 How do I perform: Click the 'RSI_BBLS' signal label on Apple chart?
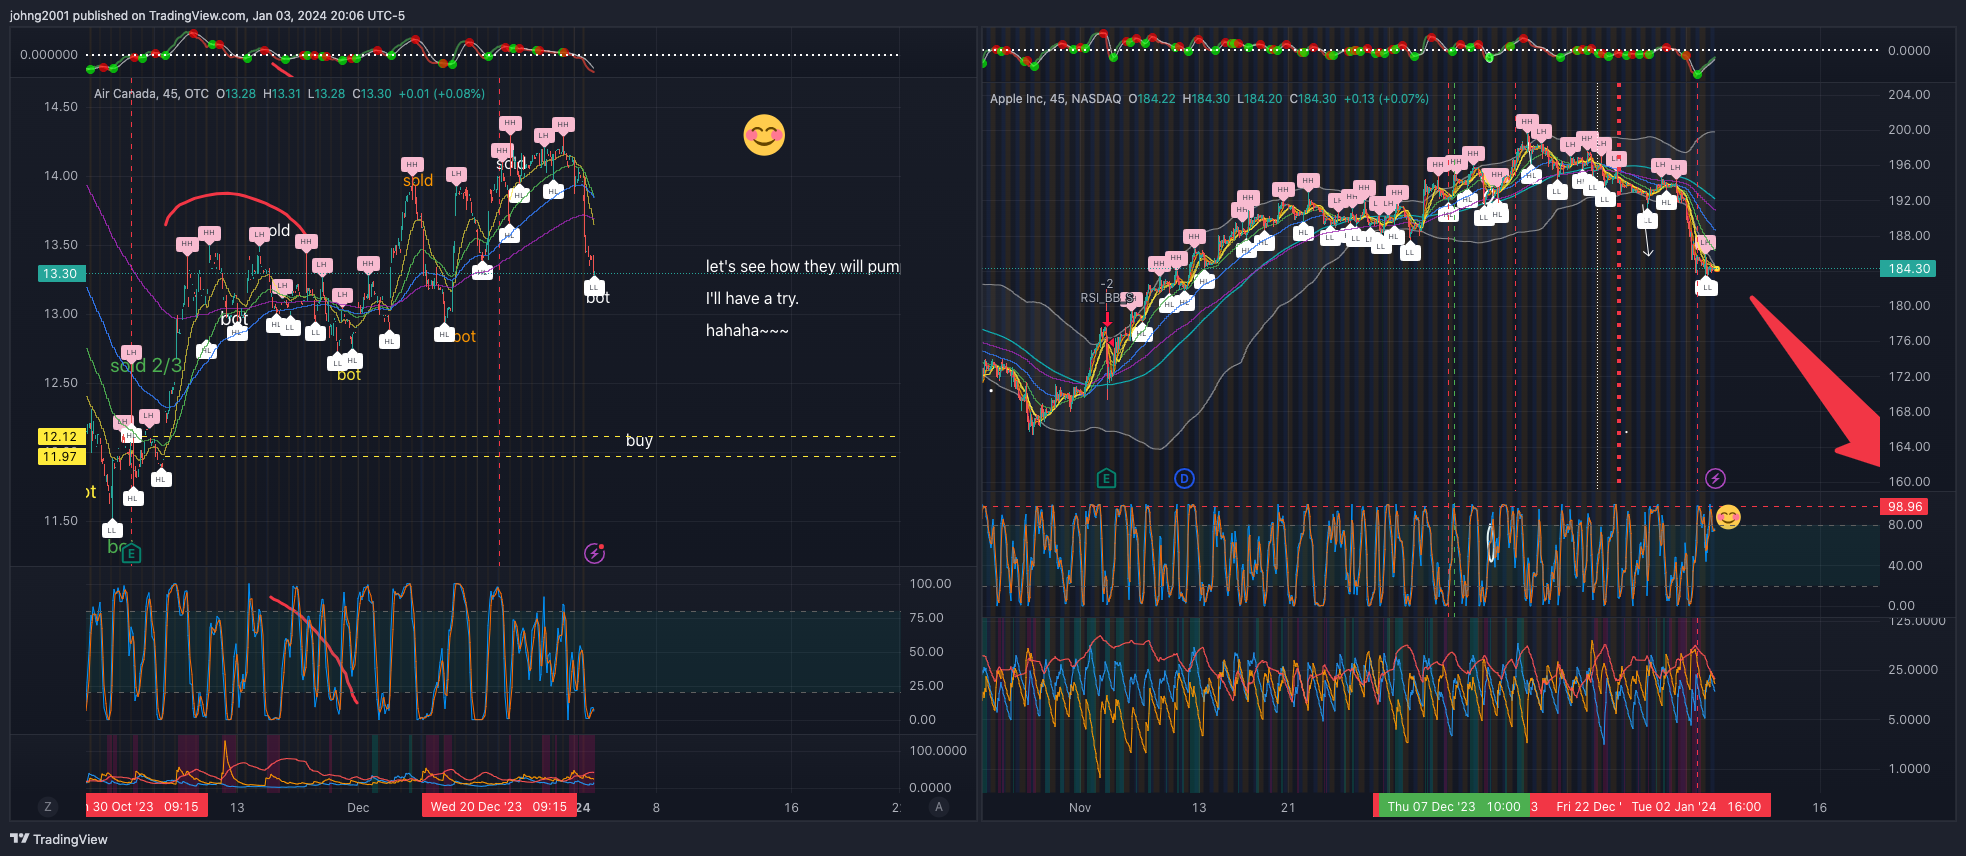click(x=1108, y=298)
